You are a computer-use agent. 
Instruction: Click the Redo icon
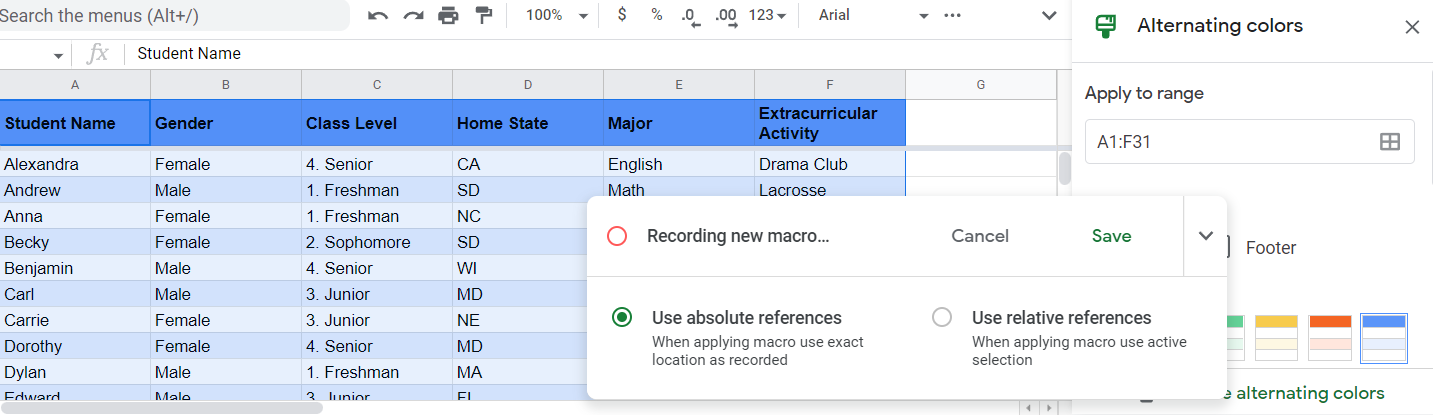[413, 15]
